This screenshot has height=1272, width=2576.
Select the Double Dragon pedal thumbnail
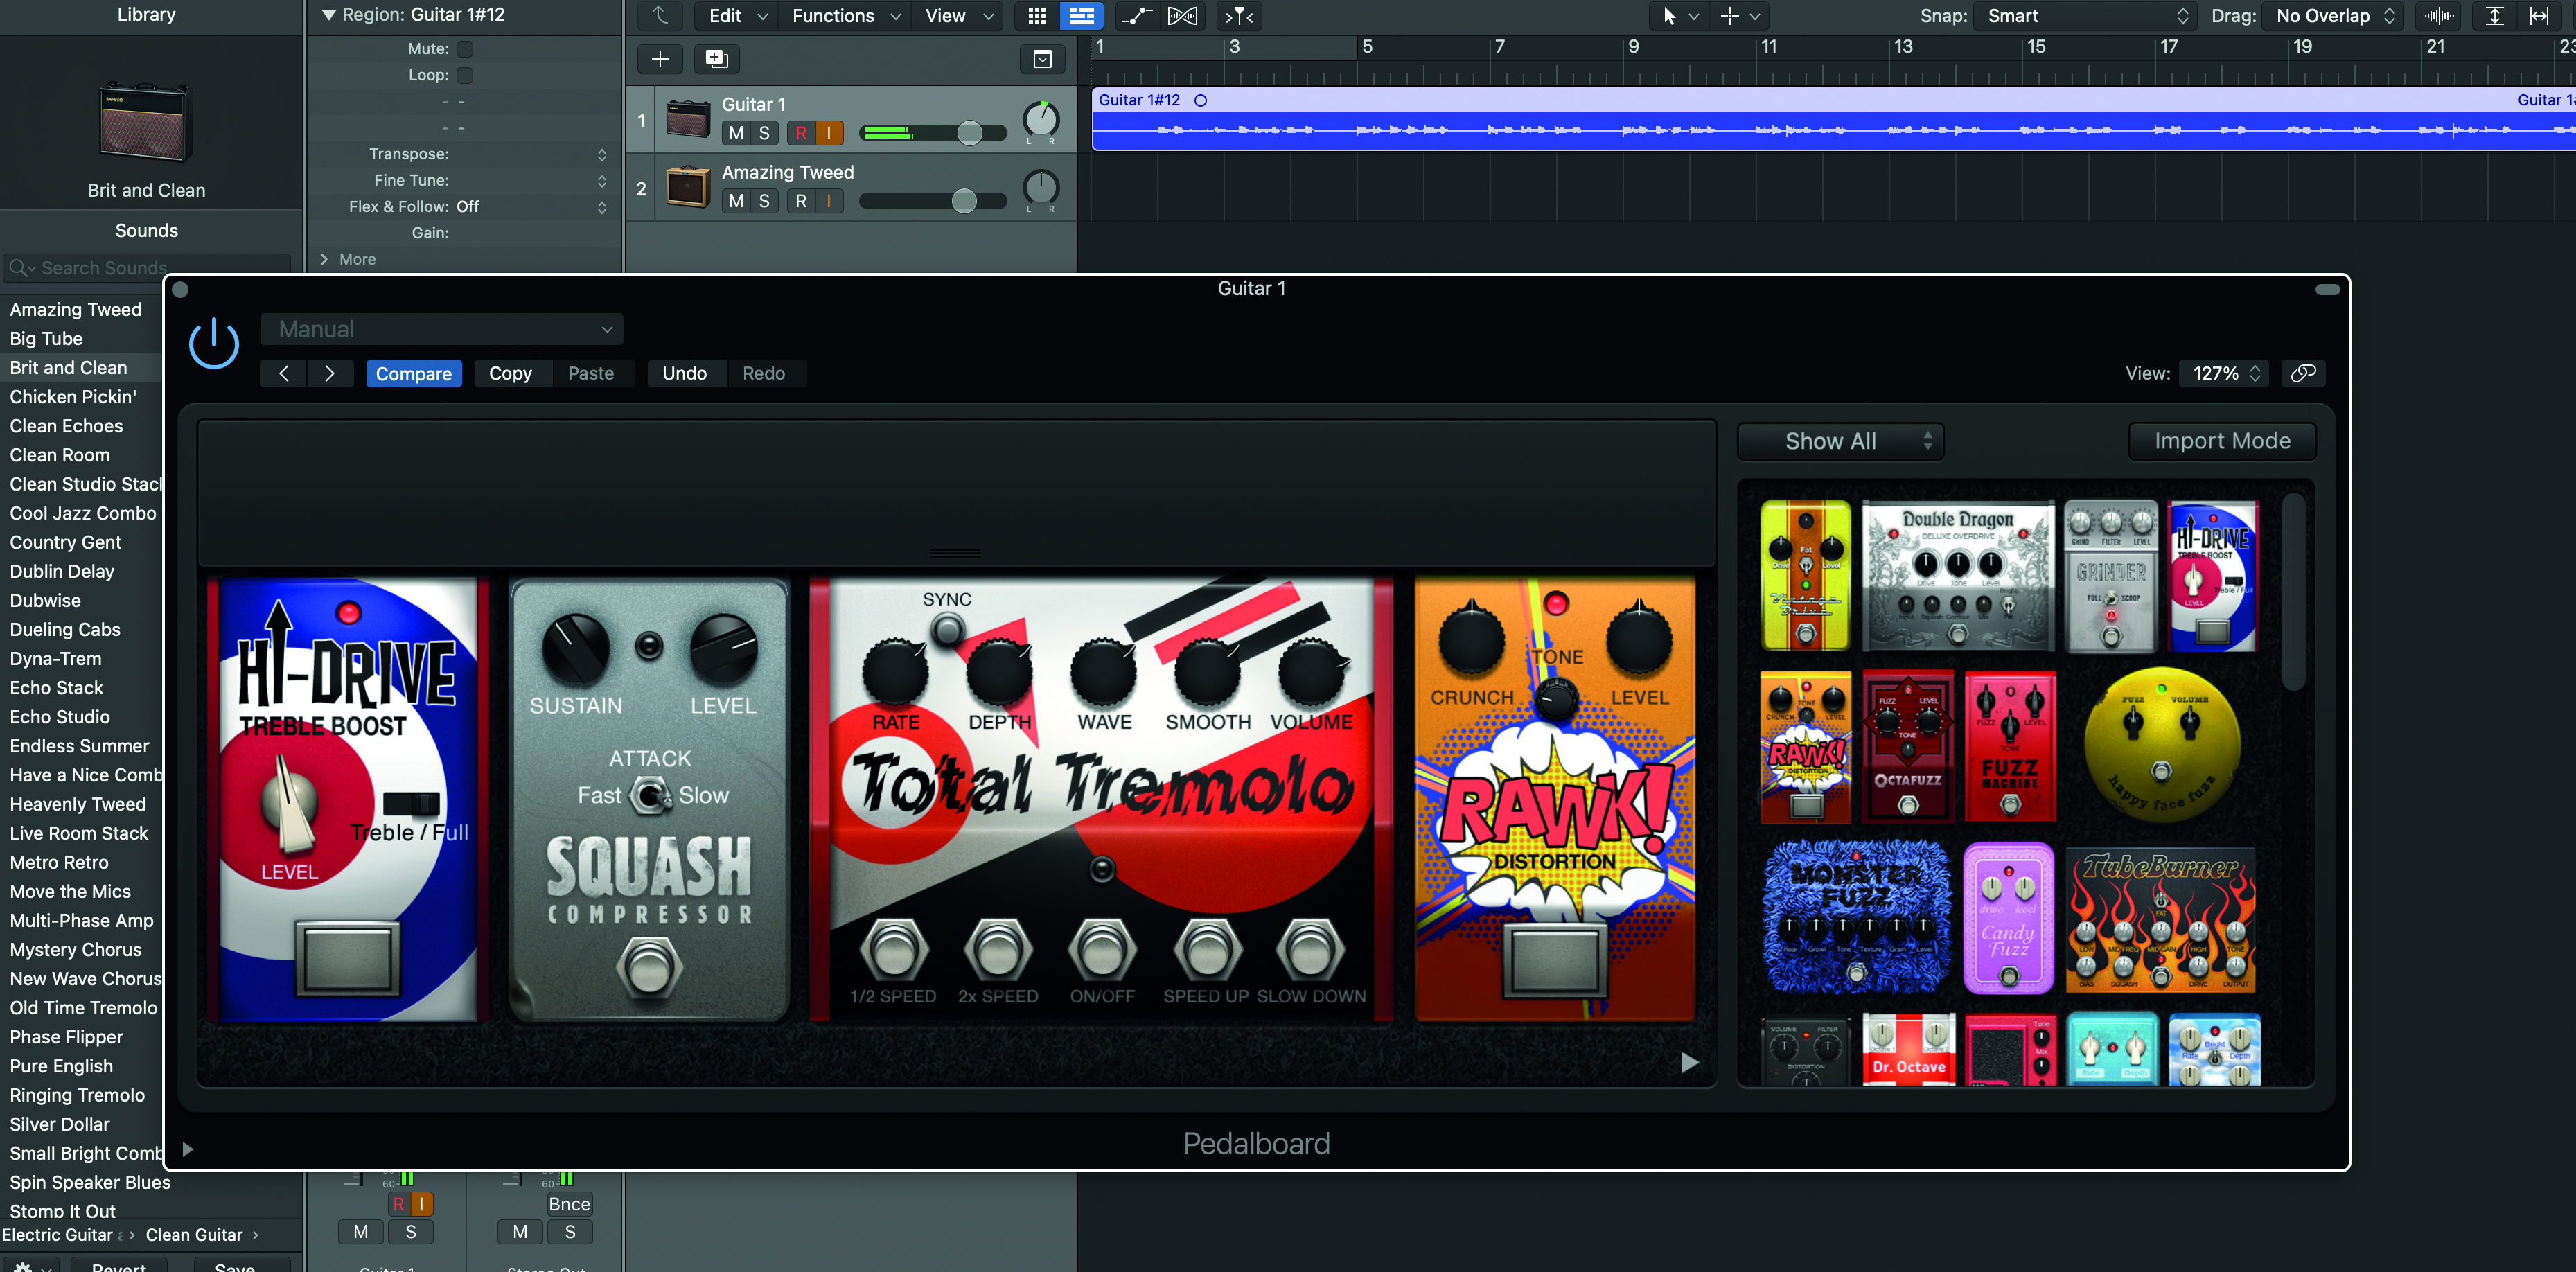[1957, 577]
